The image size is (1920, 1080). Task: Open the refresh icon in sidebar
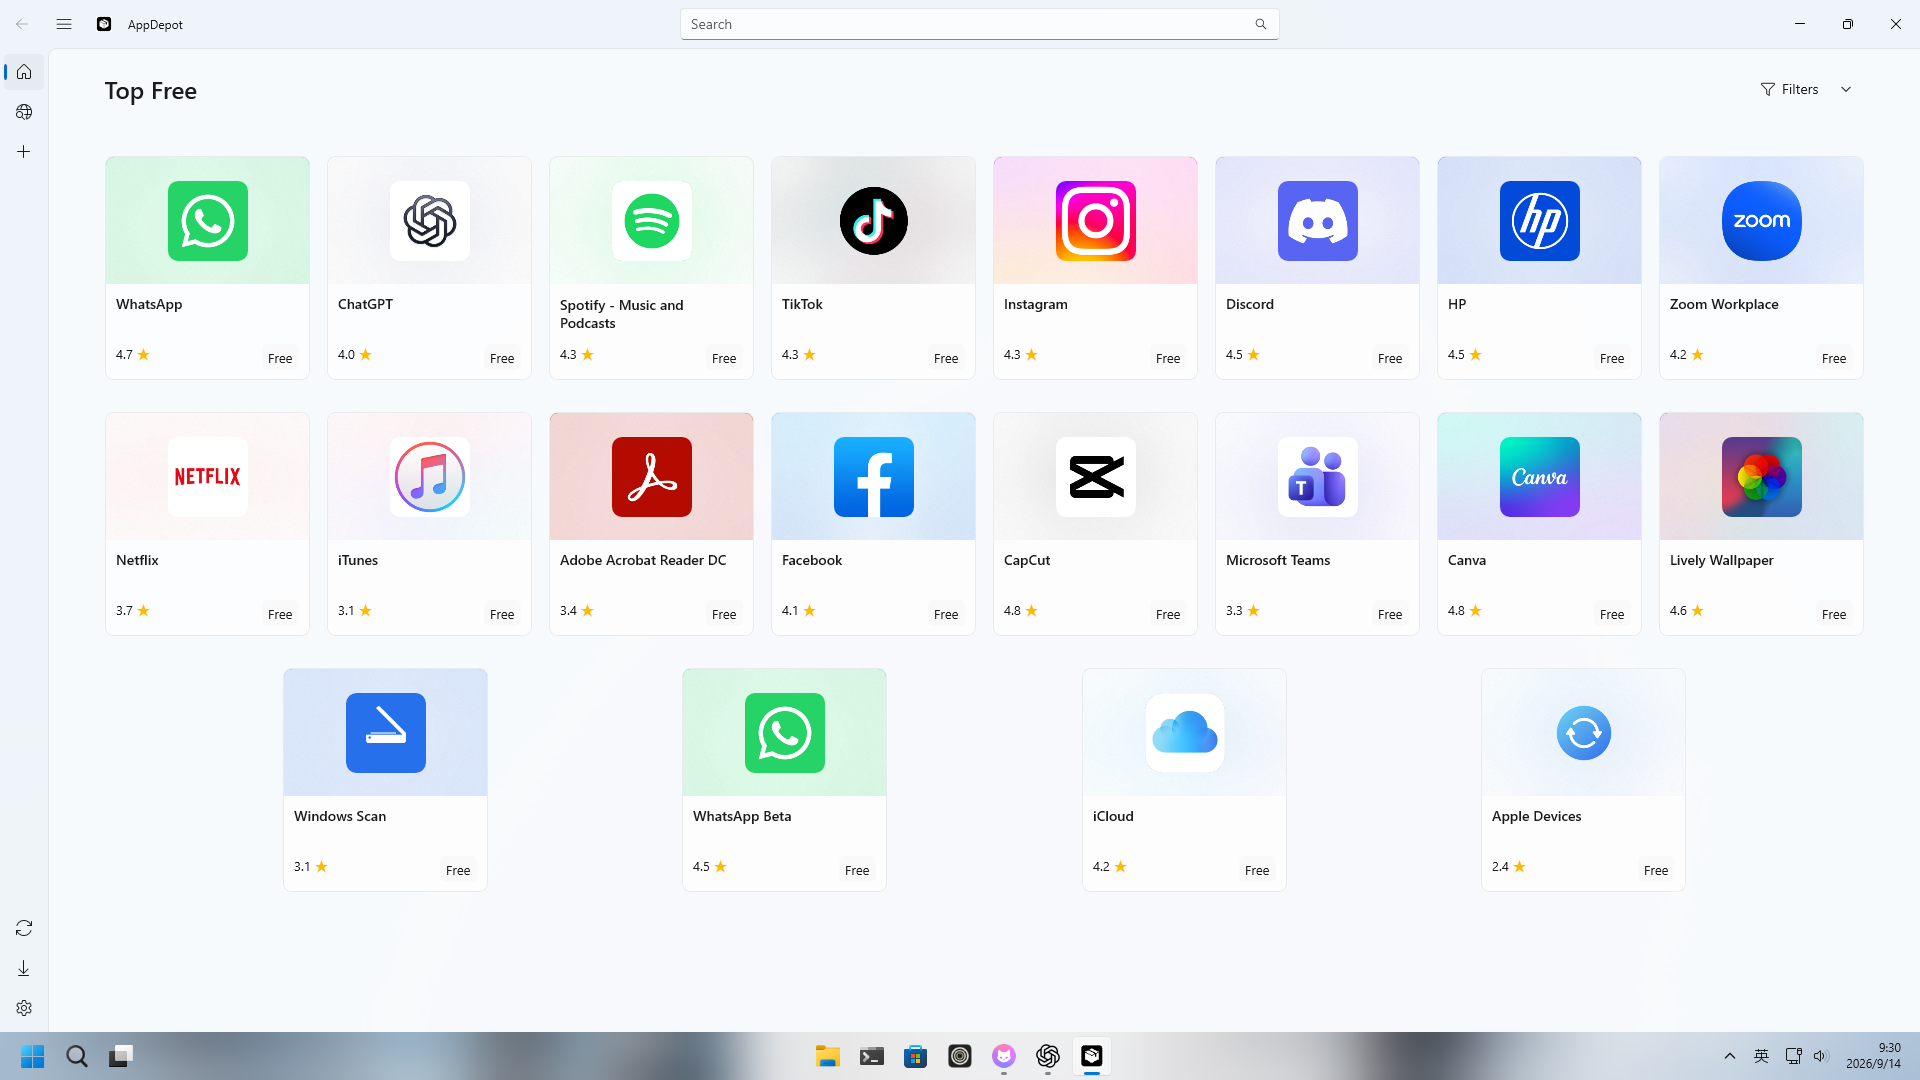point(24,928)
